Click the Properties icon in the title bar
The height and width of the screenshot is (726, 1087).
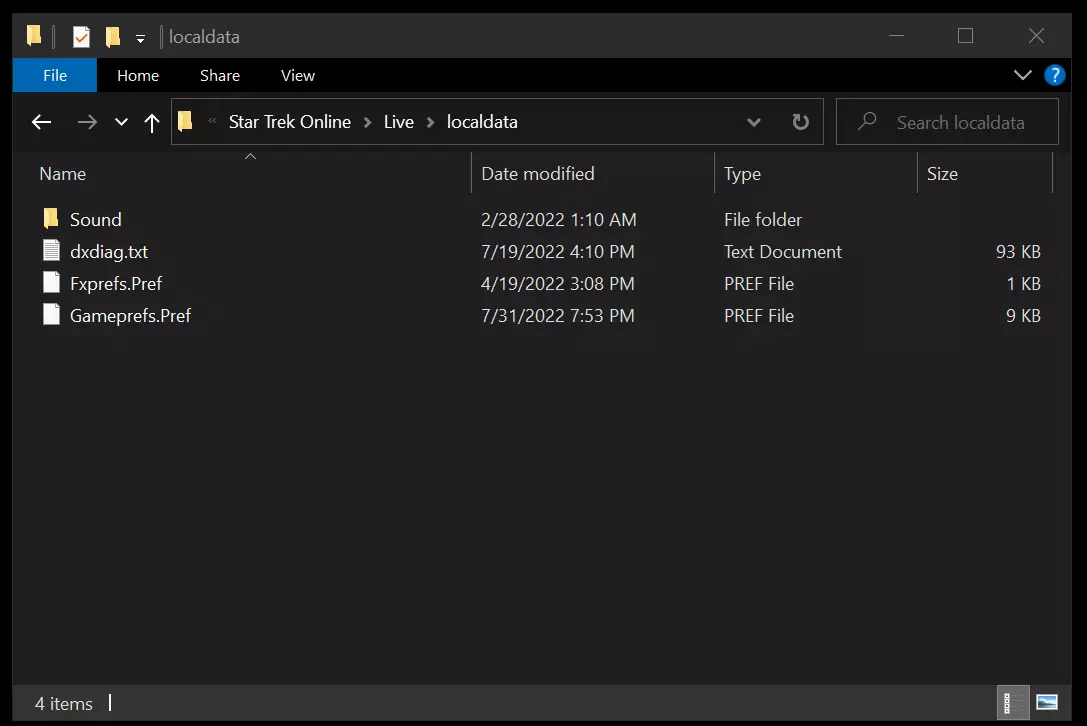(x=81, y=37)
